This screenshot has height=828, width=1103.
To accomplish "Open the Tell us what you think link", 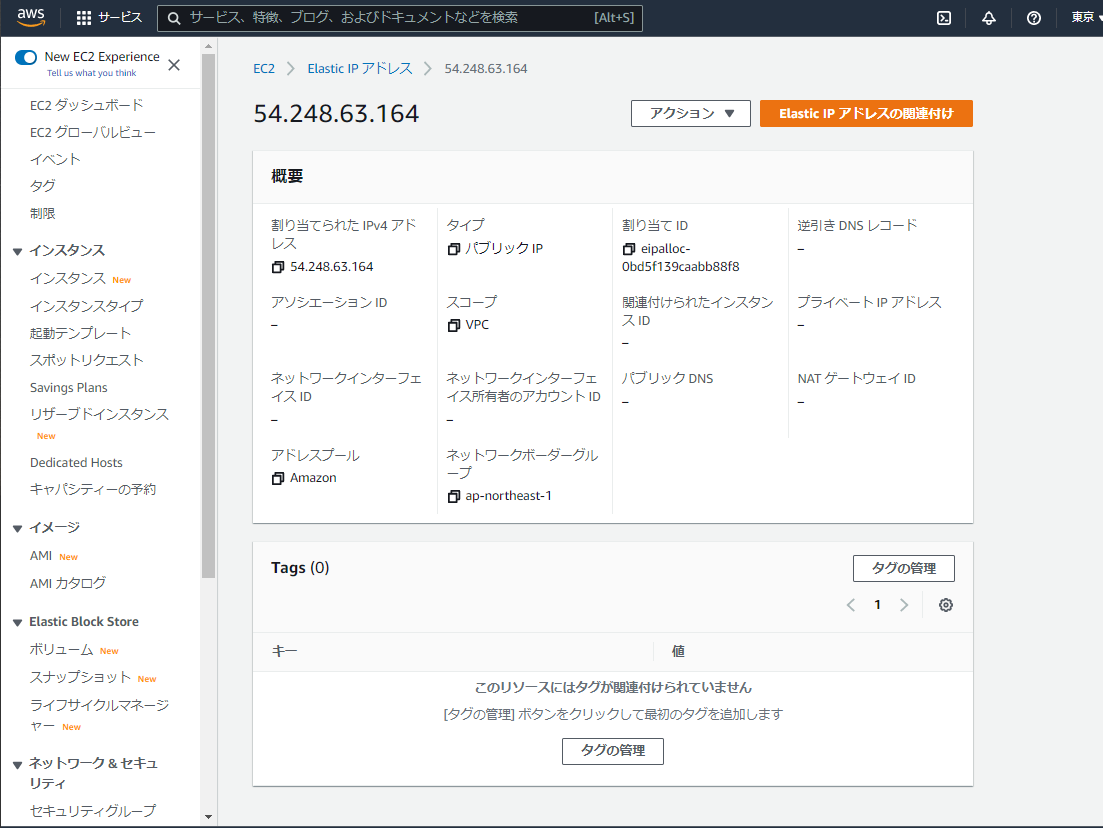I will [91, 73].
